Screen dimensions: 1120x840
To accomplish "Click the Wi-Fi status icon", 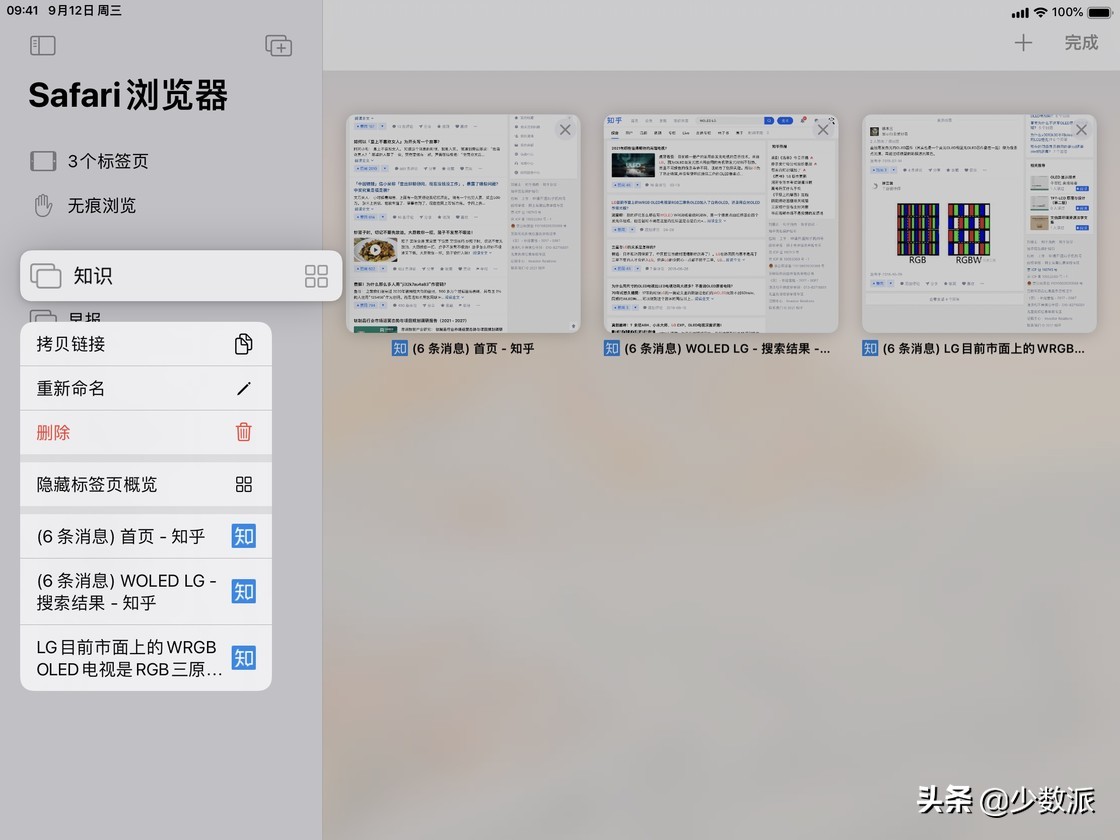I will pos(1041,12).
